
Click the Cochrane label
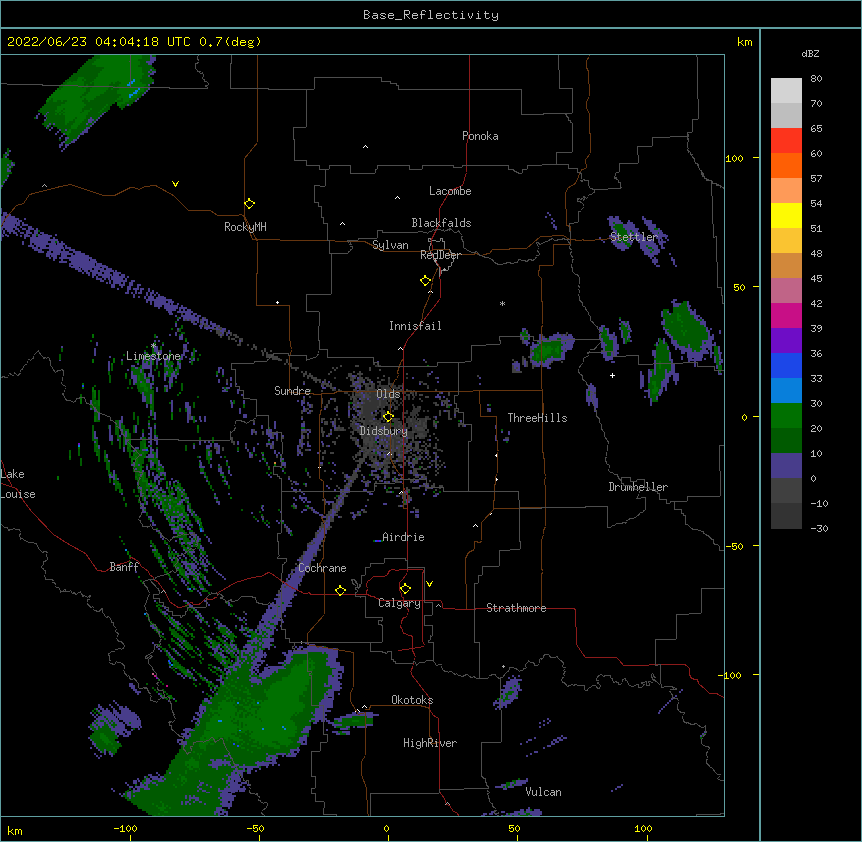click(322, 568)
